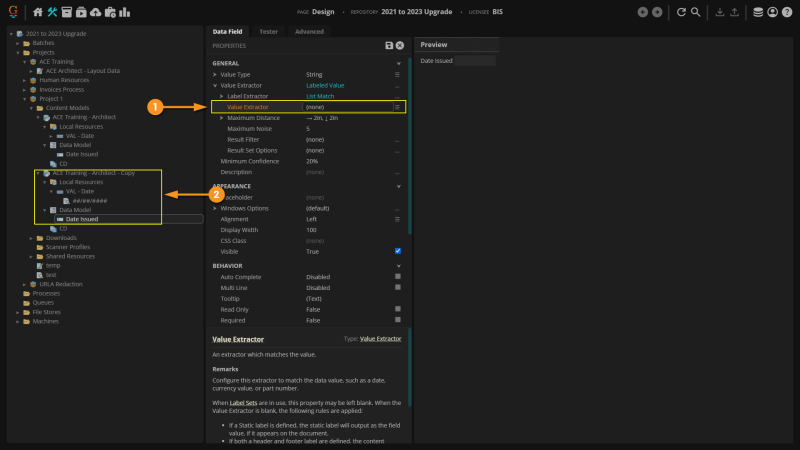Image resolution: width=800 pixels, height=450 pixels.
Task: Open search with the magnifier icon
Action: pyautogui.click(x=696, y=12)
